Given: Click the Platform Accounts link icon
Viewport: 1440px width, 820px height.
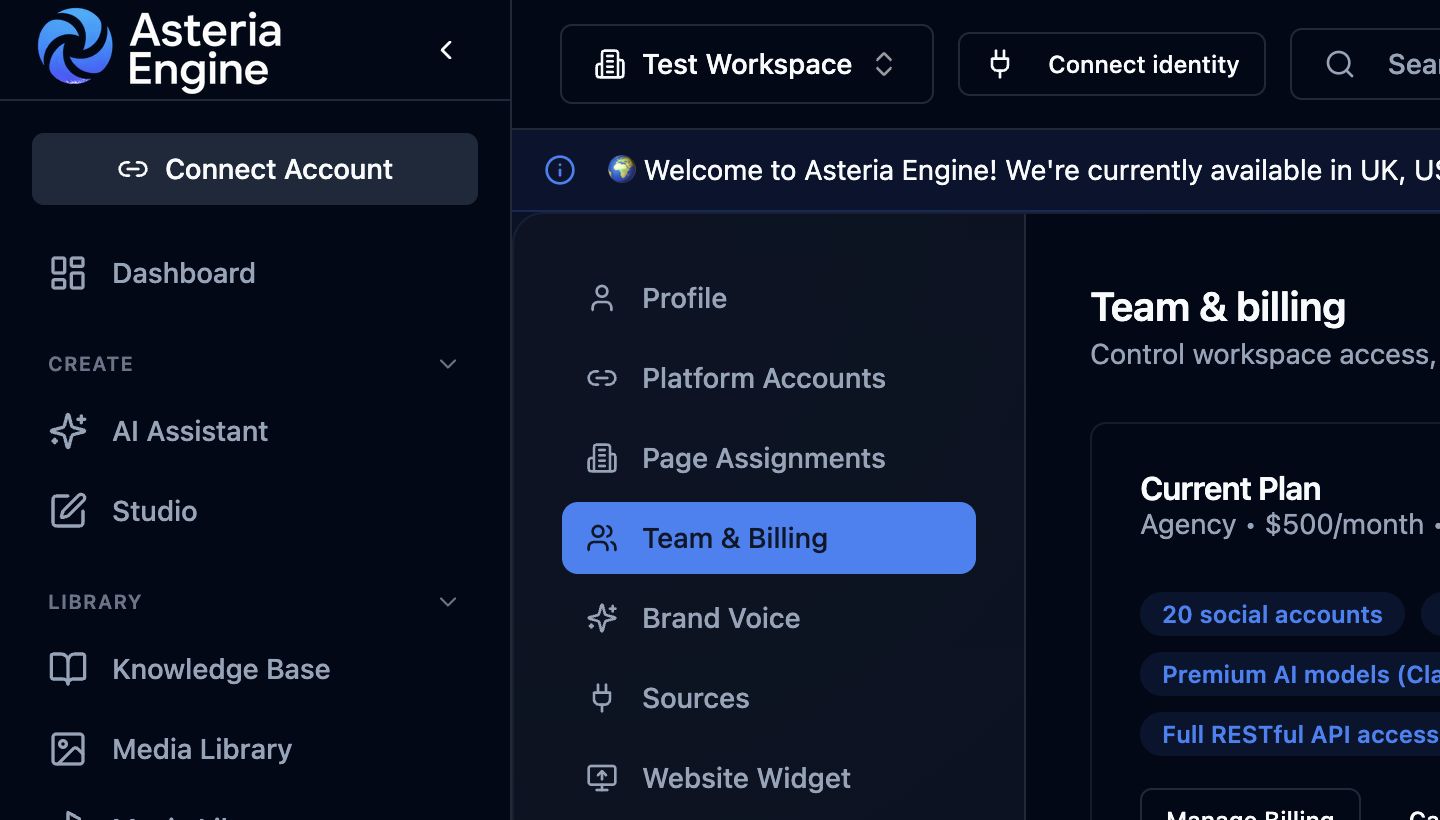Looking at the screenshot, I should coord(602,378).
